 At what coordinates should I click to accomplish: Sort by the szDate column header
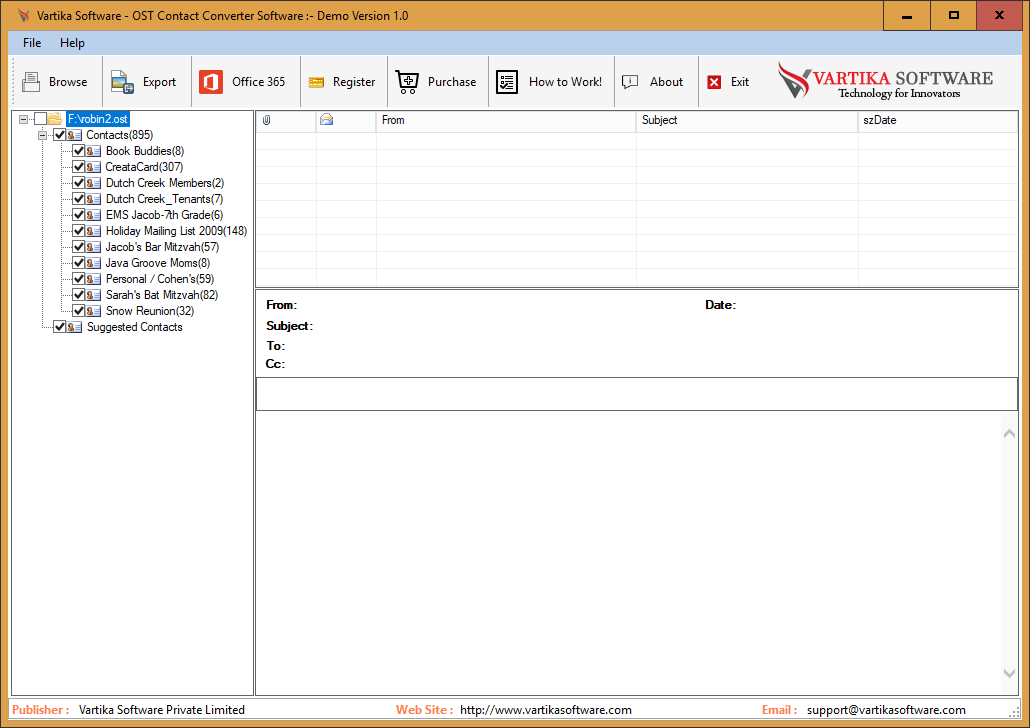(x=938, y=120)
